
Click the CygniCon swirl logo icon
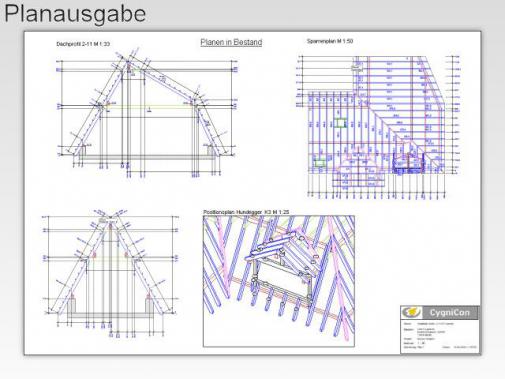click(412, 313)
